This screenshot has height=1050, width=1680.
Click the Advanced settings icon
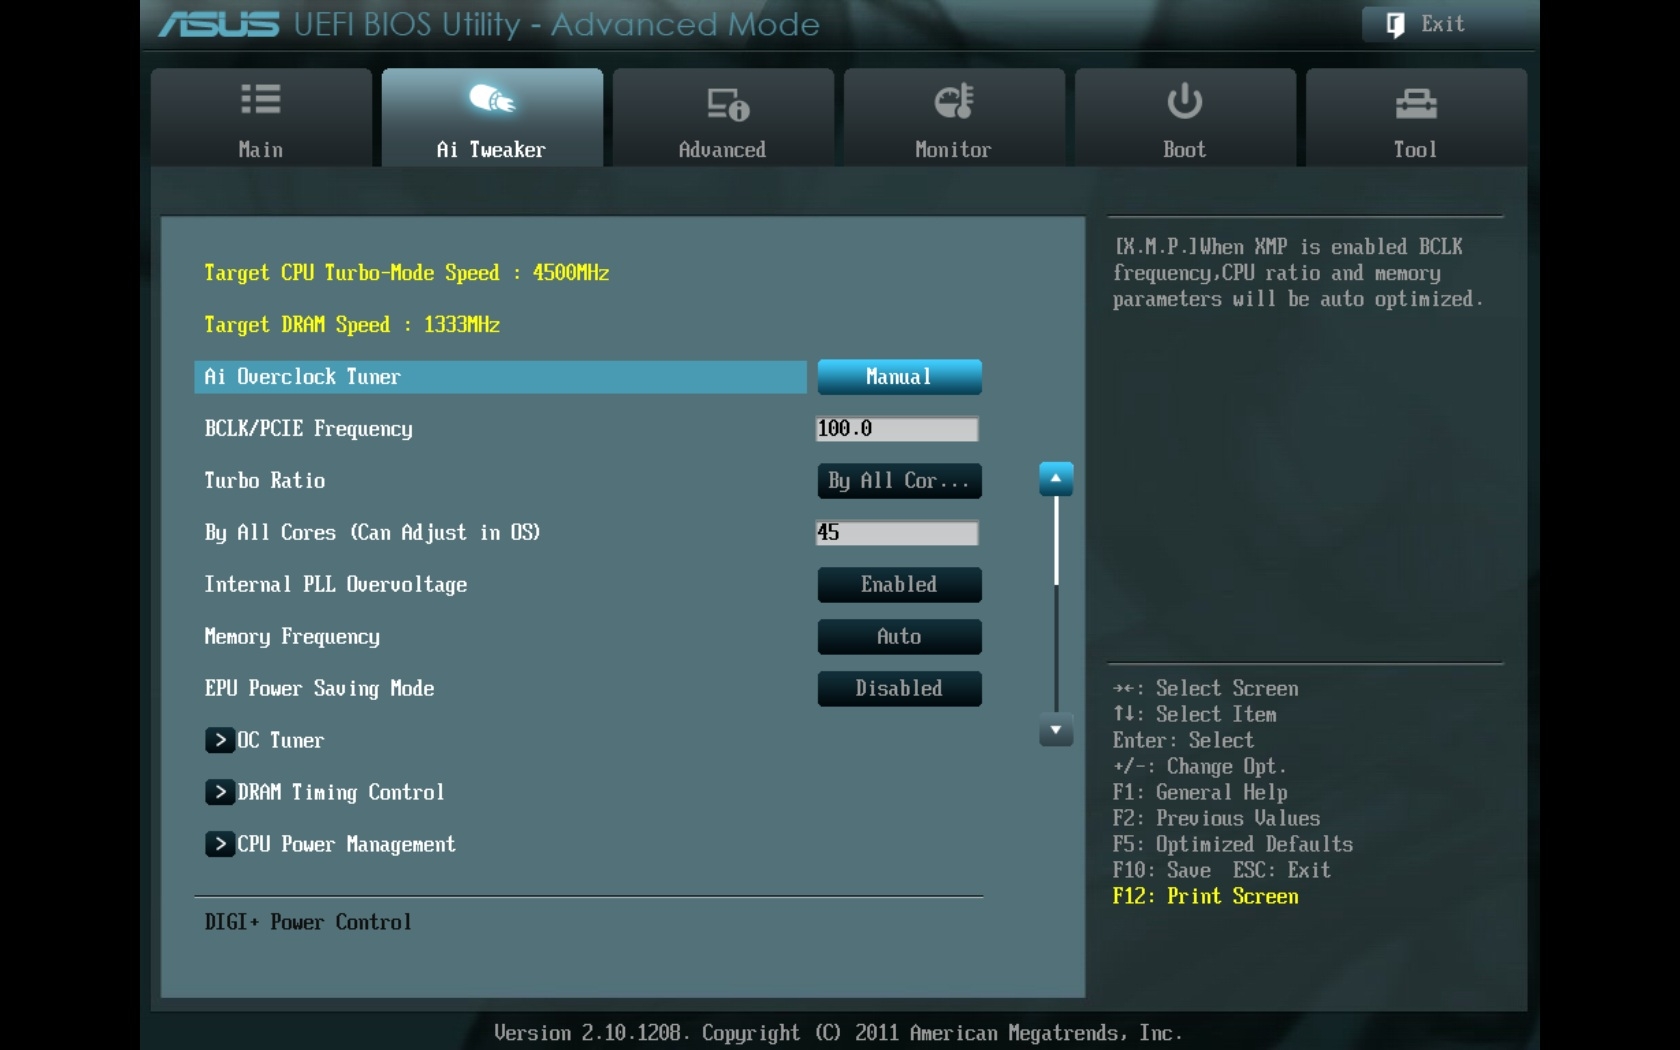tap(728, 104)
